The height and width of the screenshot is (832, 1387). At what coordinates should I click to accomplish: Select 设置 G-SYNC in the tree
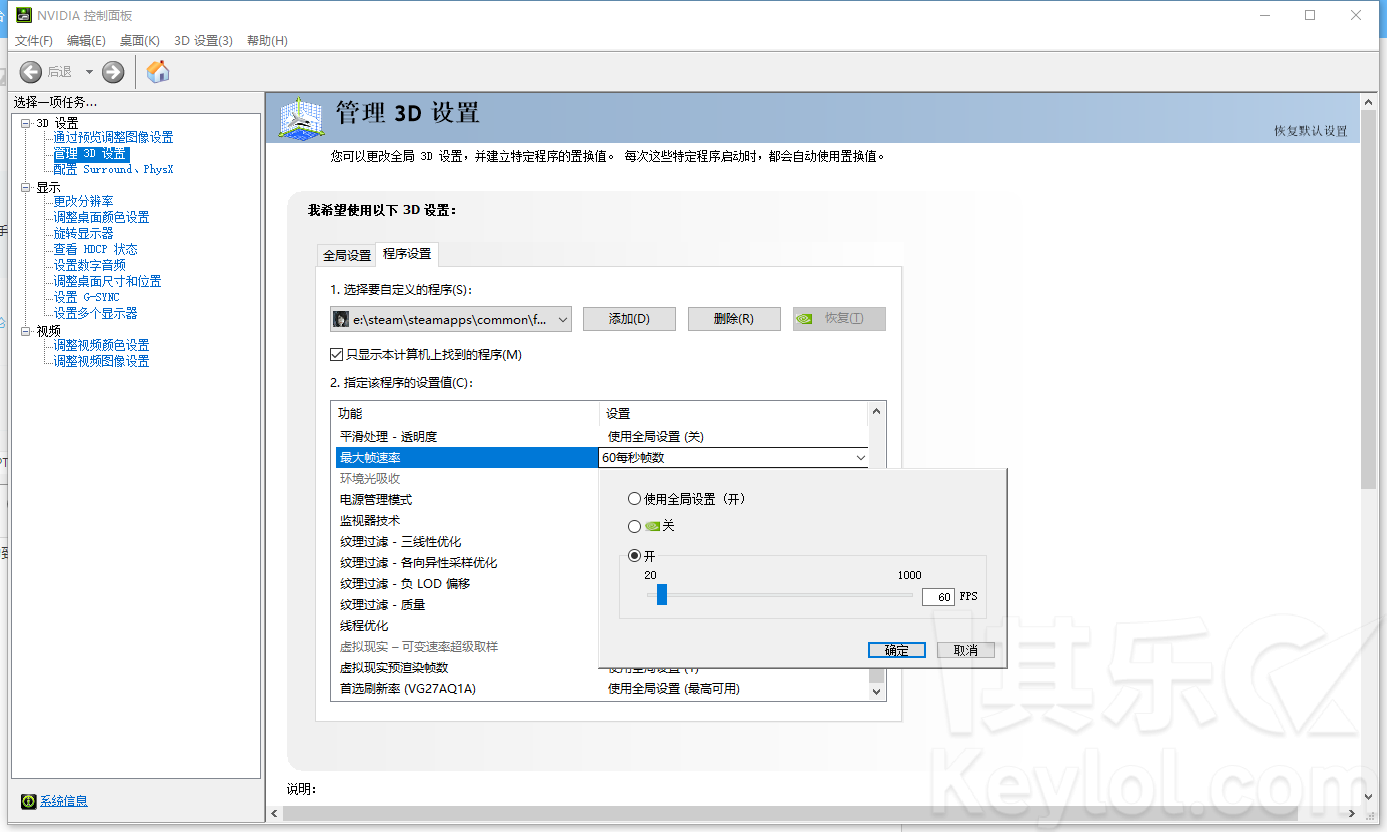coord(86,297)
